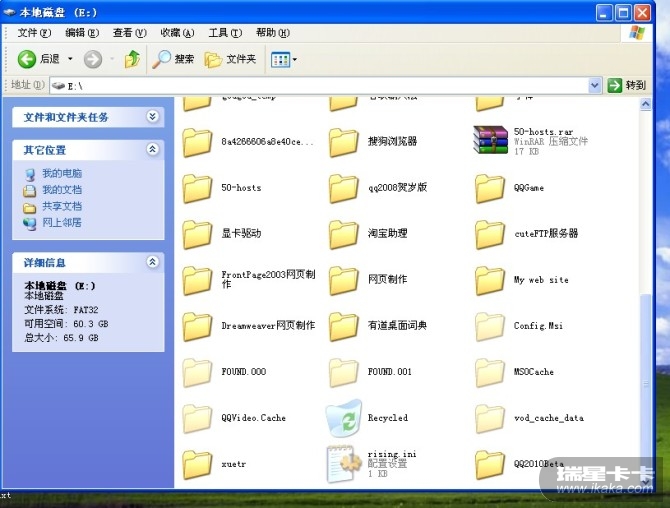
Task: Open the Views mode dropdown button
Action: pyautogui.click(x=284, y=59)
